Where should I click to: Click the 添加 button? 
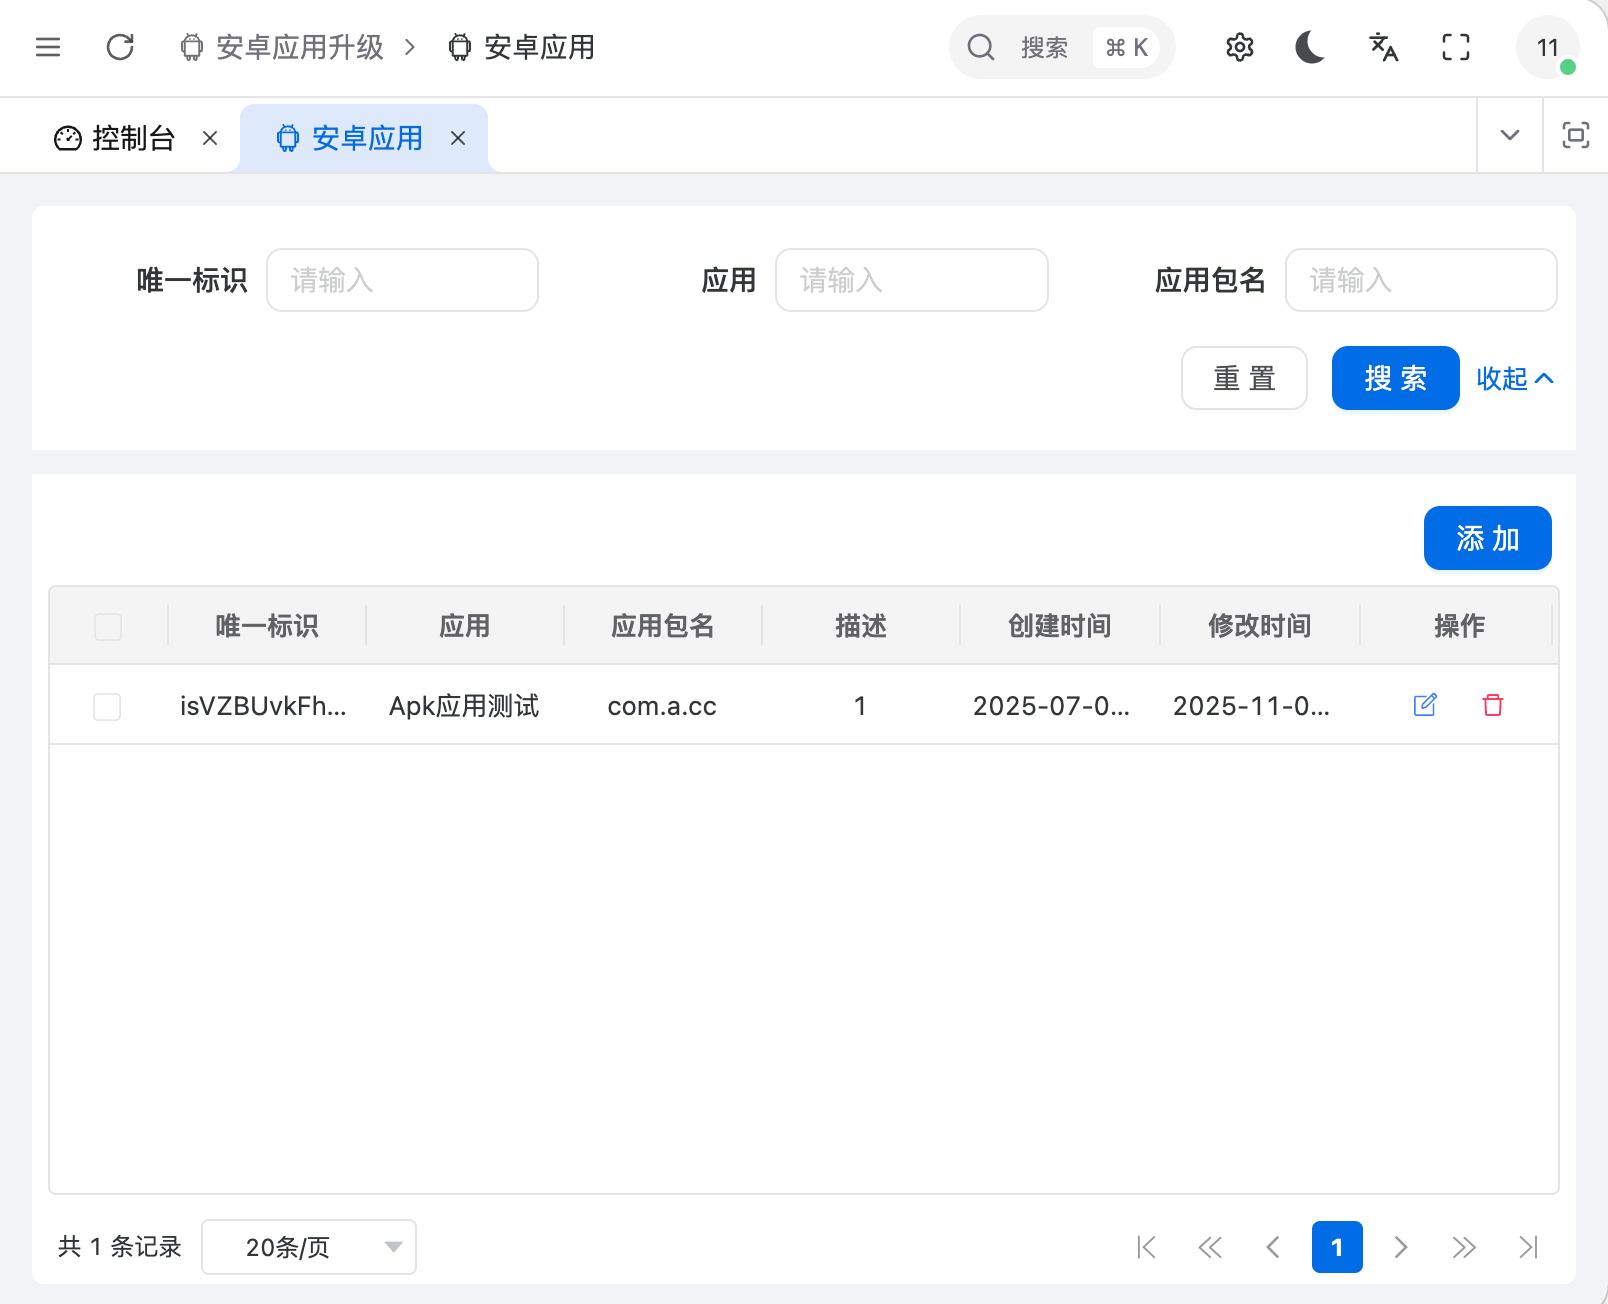pyautogui.click(x=1487, y=538)
